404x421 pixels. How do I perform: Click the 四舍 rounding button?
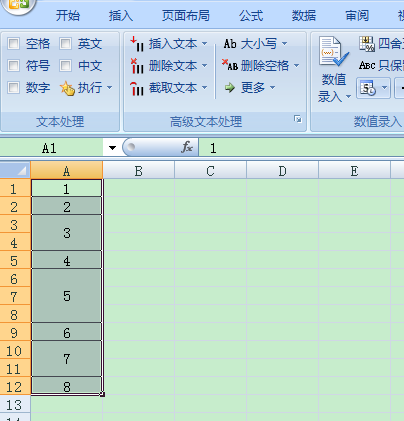(381, 44)
